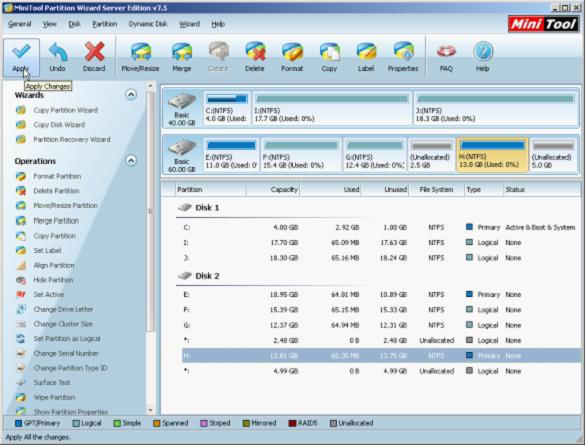This screenshot has height=446, width=586.
Task: Click the Surface Test icon
Action: (21, 382)
